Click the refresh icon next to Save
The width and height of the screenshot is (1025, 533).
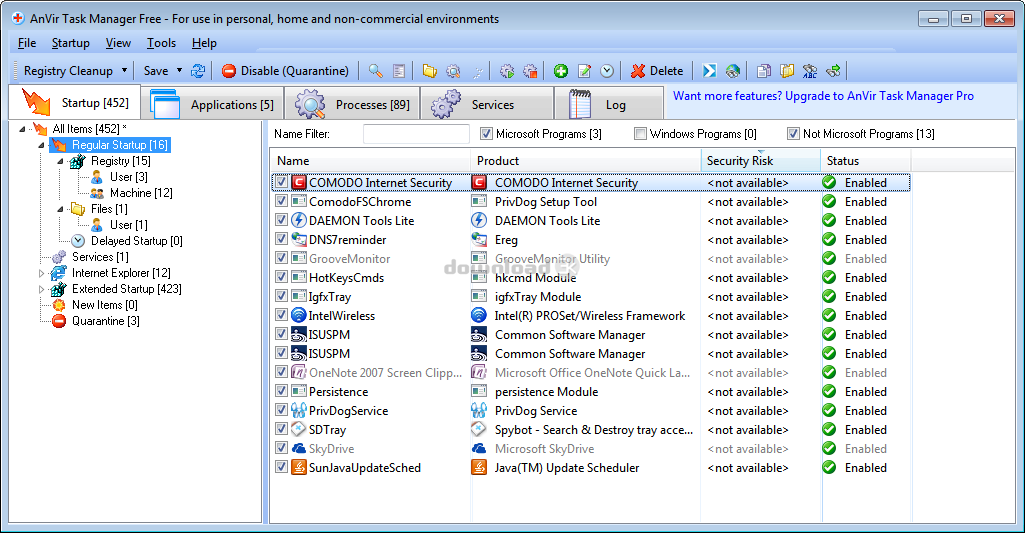coord(198,71)
